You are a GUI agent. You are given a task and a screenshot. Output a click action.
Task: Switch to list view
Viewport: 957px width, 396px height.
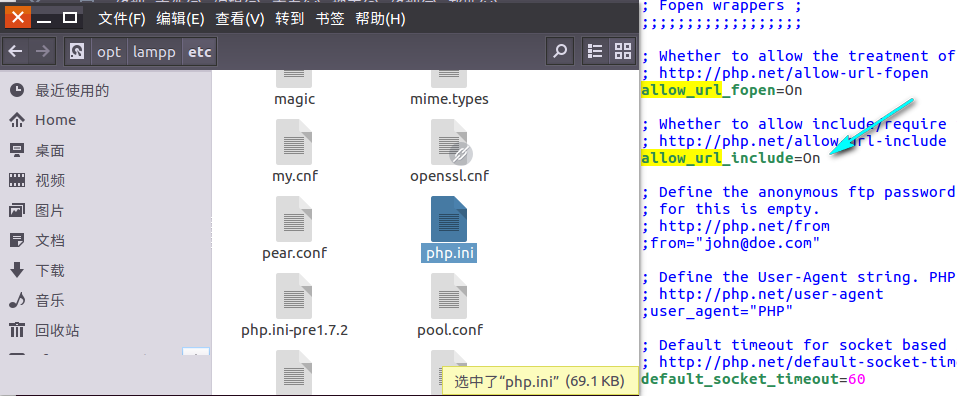(595, 51)
